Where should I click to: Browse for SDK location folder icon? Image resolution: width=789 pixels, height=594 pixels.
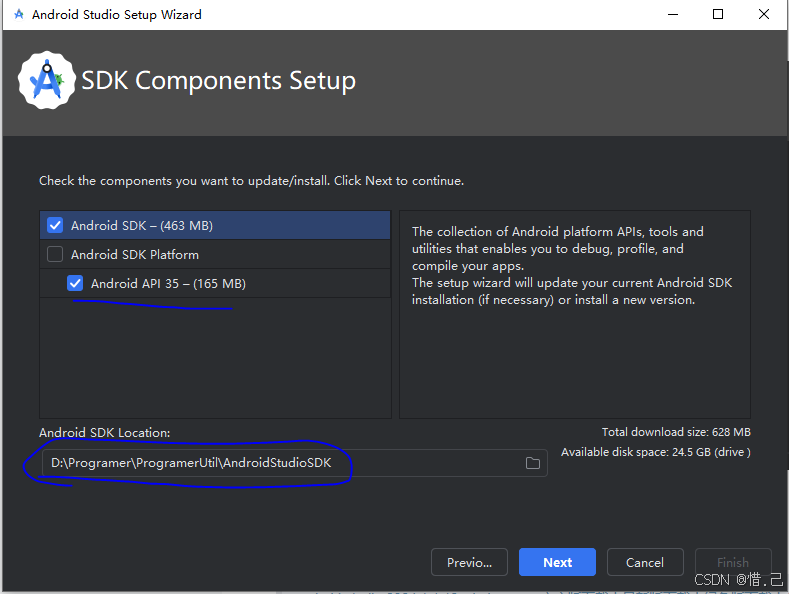pyautogui.click(x=532, y=463)
